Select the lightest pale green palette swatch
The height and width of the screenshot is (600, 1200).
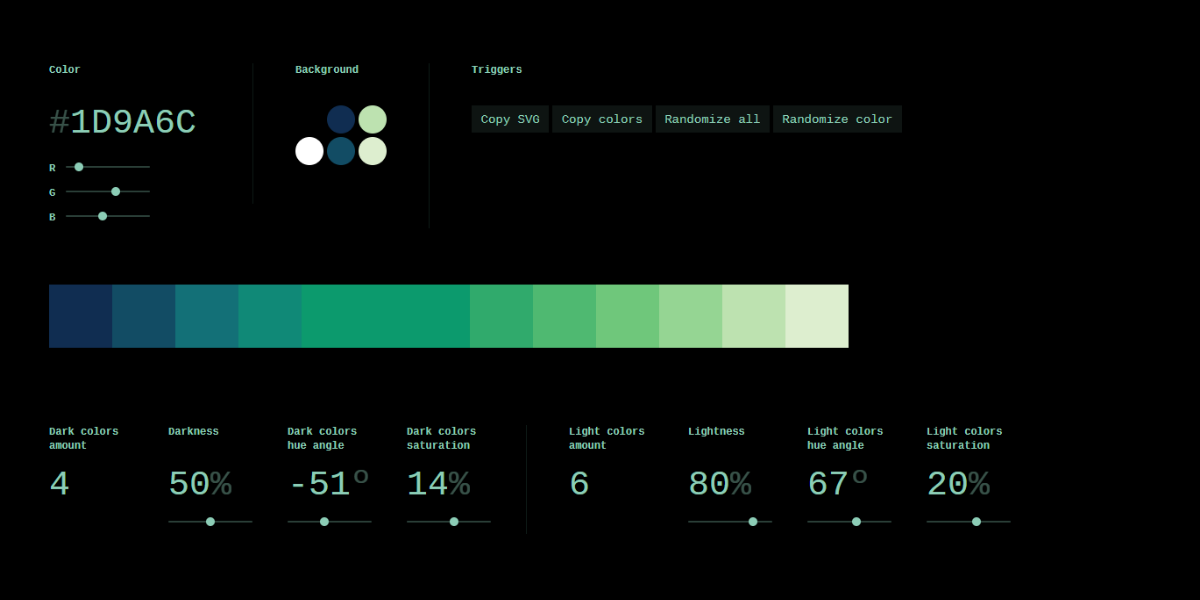(817, 316)
